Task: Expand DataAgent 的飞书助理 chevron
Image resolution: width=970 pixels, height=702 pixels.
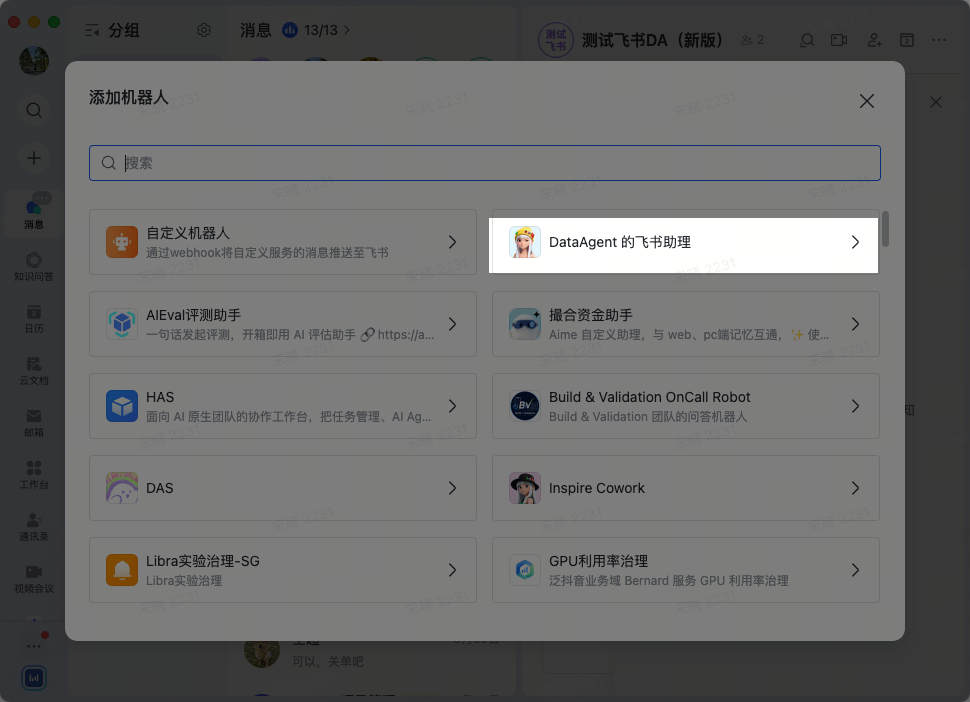Action: 855,242
